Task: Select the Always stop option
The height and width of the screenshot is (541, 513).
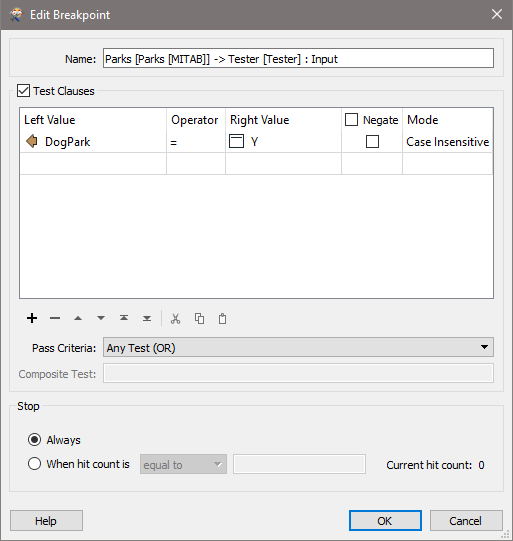Action: click(x=34, y=440)
